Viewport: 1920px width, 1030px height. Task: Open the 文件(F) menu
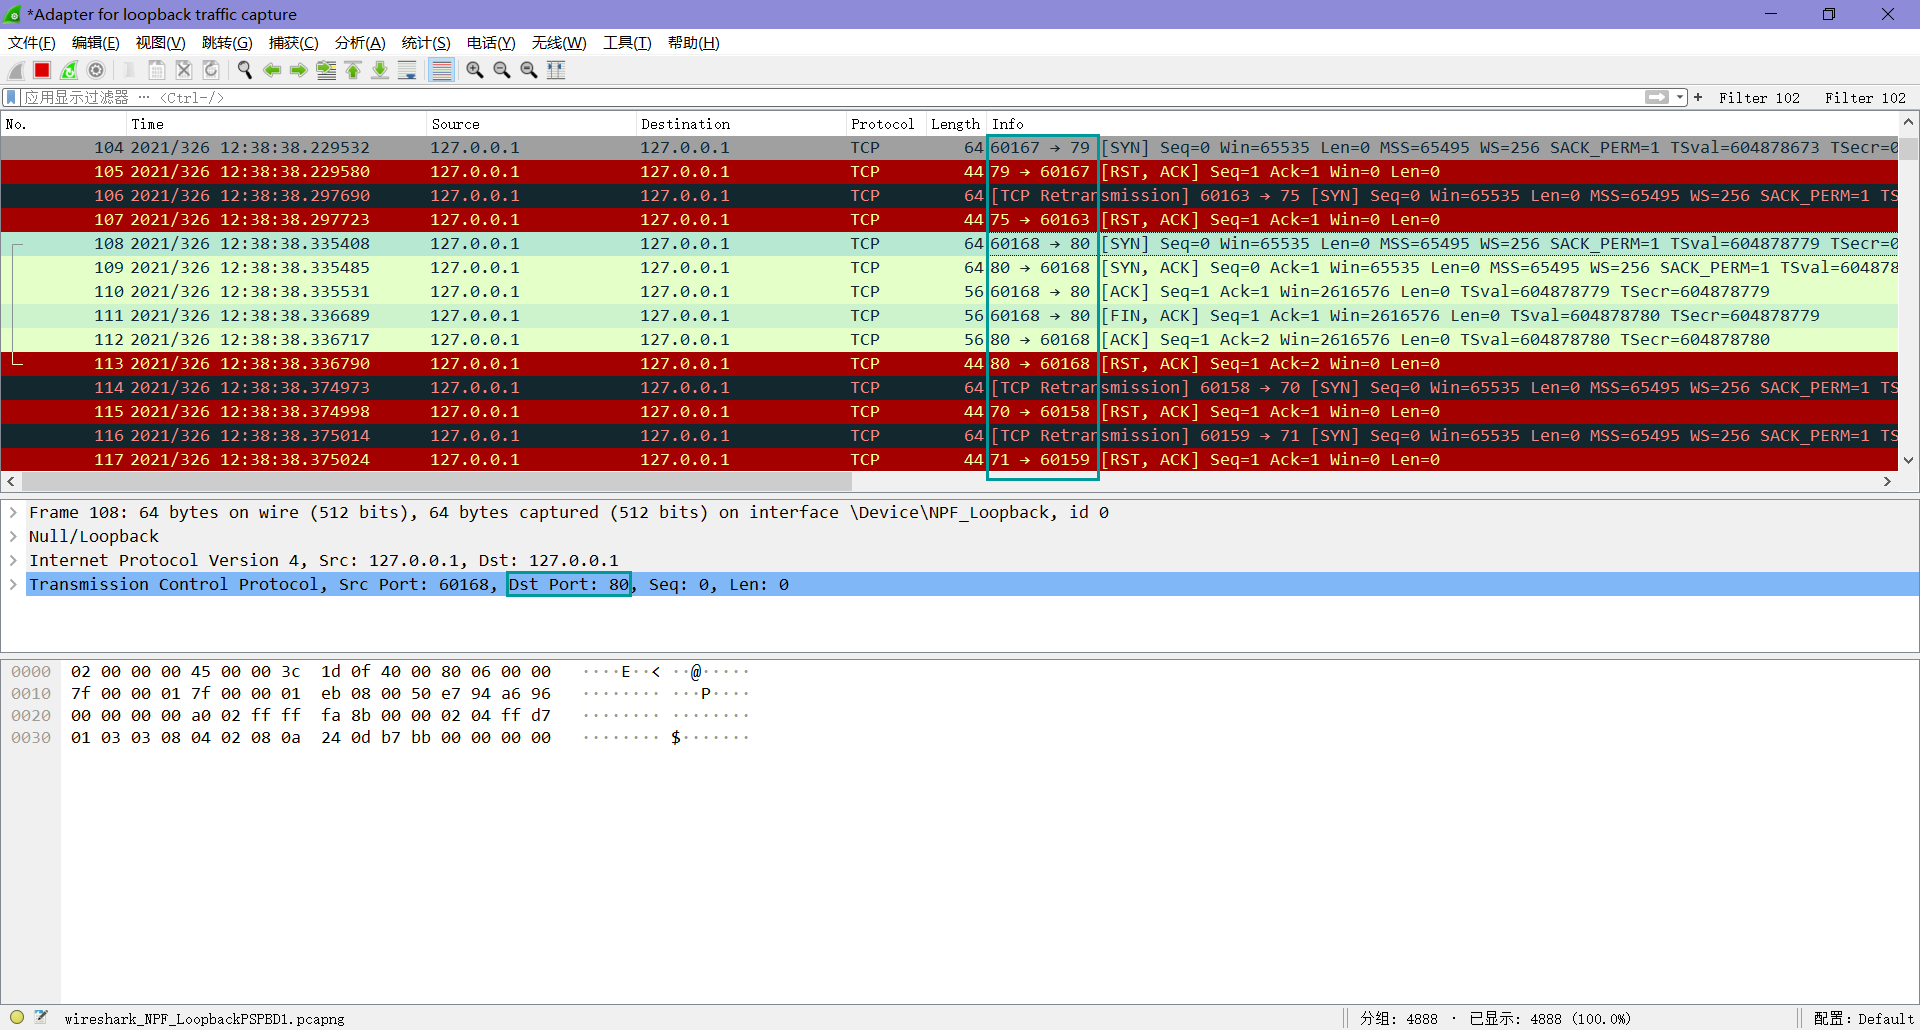[x=32, y=43]
